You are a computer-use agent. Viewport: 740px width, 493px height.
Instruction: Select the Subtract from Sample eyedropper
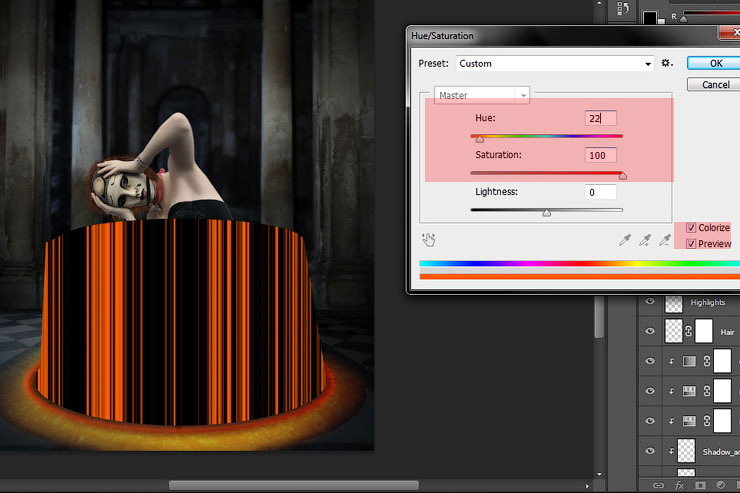coord(667,240)
